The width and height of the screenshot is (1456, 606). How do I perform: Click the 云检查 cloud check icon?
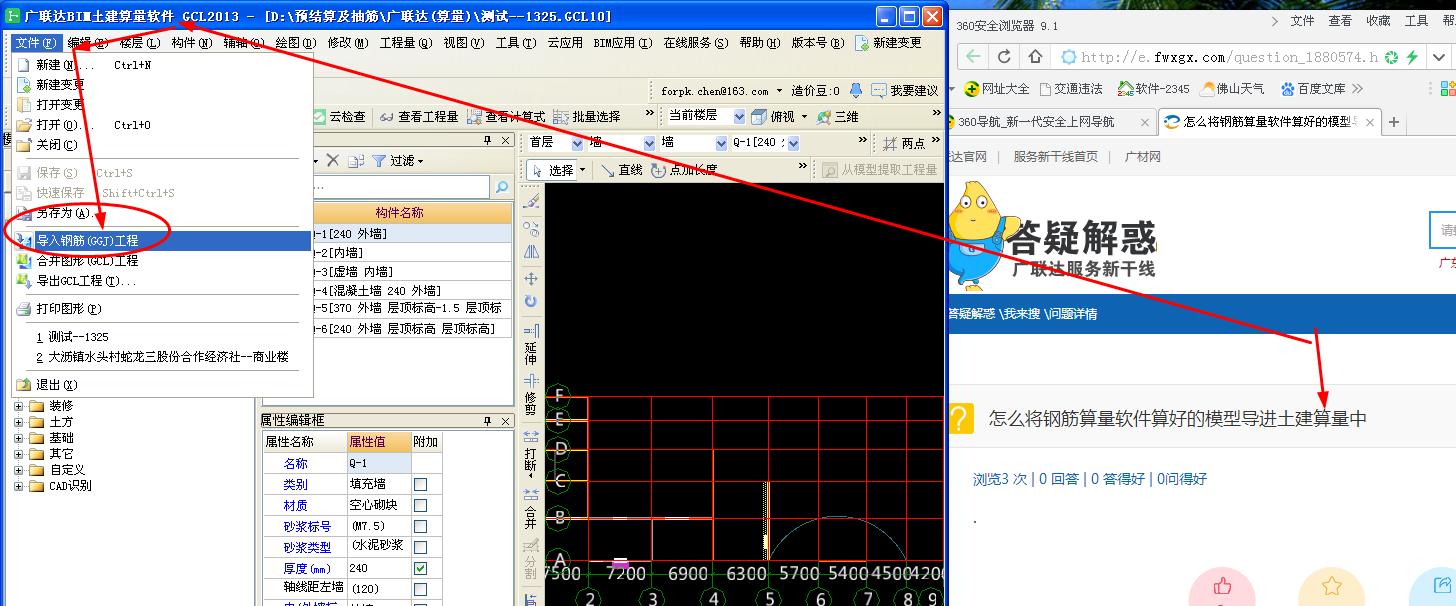coord(320,117)
